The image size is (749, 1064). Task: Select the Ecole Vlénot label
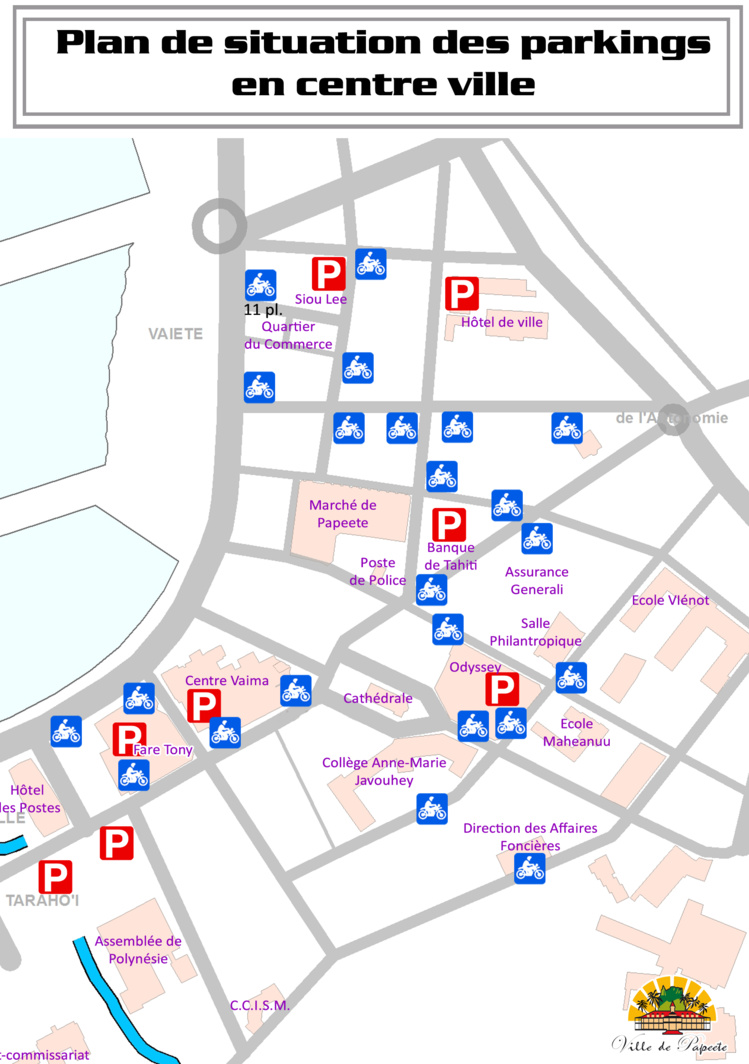(x=670, y=600)
